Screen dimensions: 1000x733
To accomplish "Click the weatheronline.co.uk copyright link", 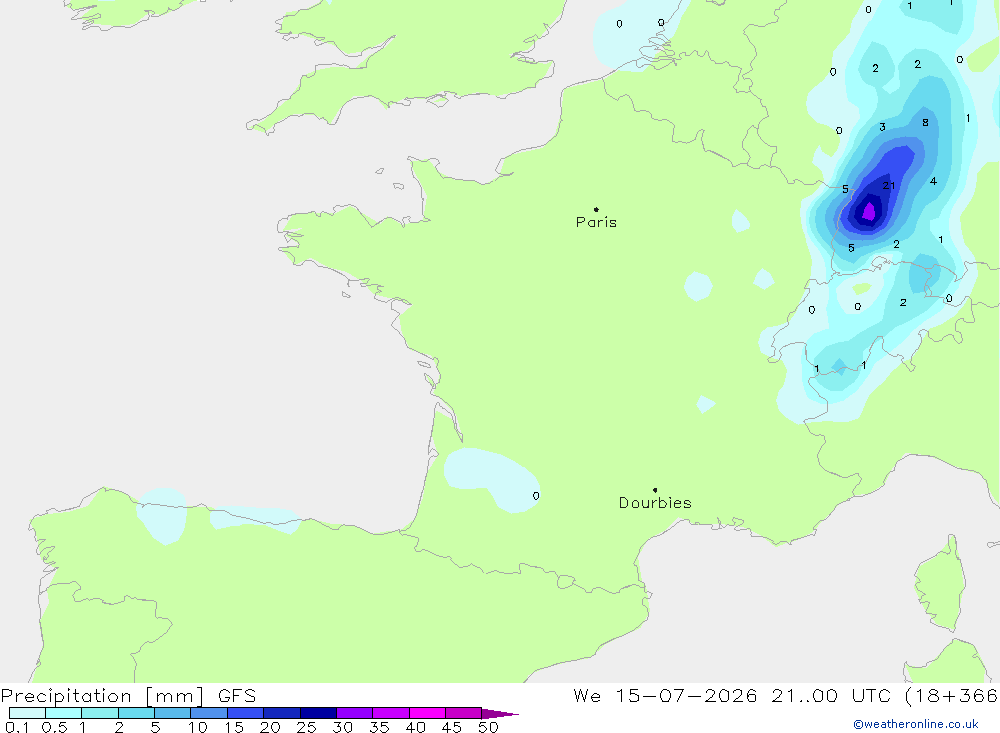I will pos(916,724).
